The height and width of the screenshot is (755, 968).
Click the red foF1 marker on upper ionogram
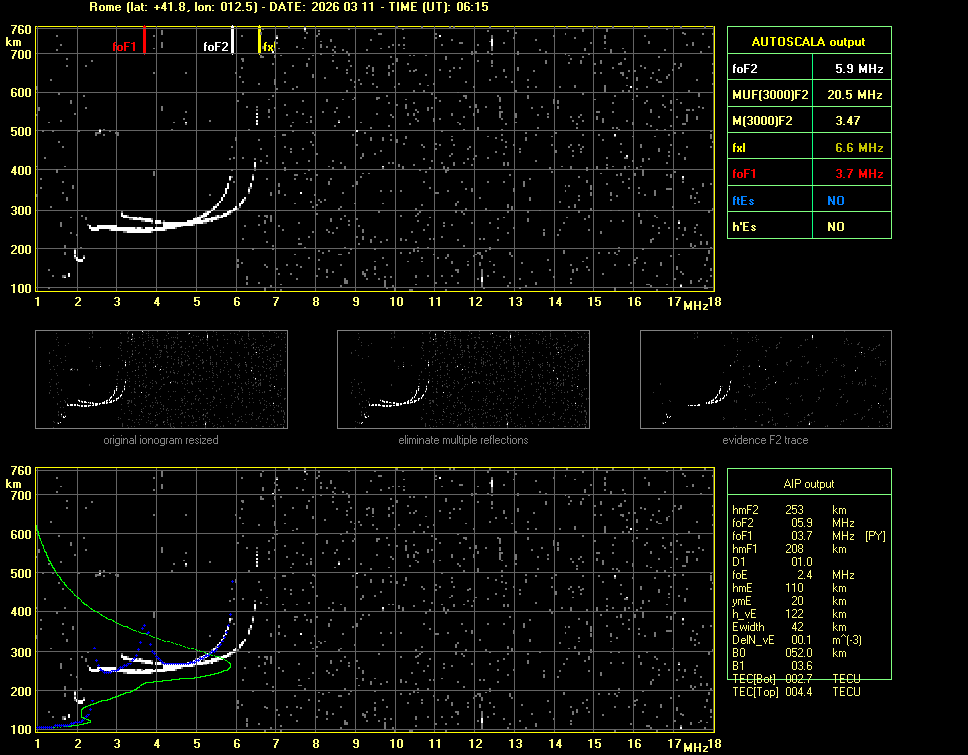pos(144,41)
